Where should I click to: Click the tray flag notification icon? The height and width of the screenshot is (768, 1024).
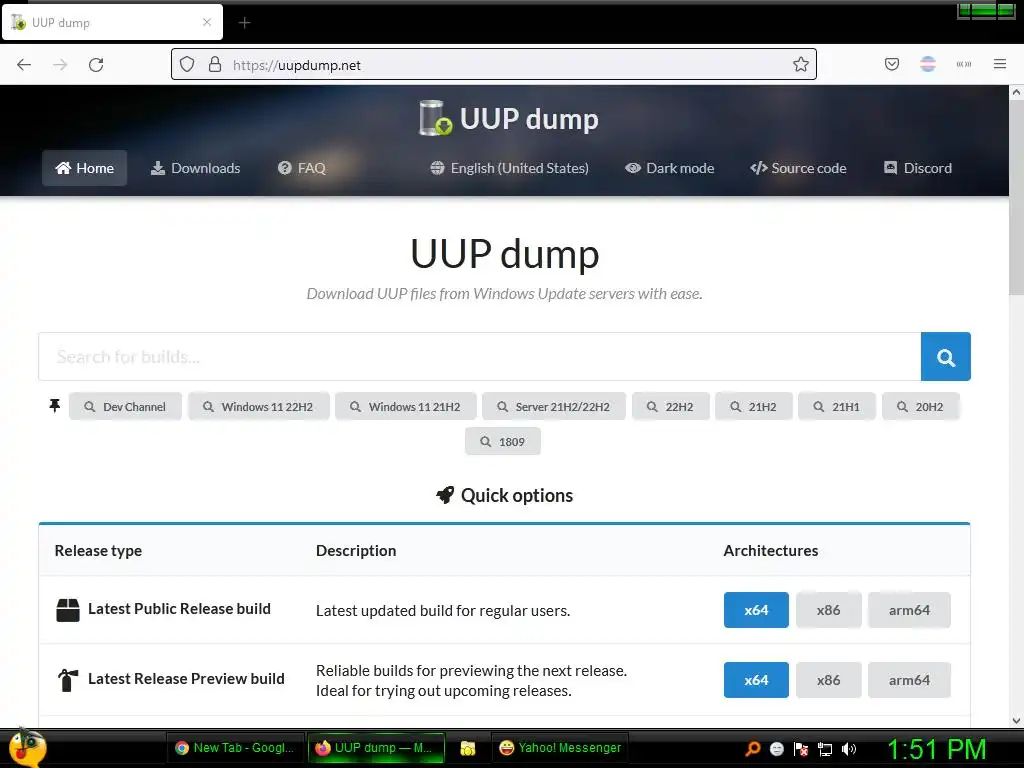tap(801, 749)
